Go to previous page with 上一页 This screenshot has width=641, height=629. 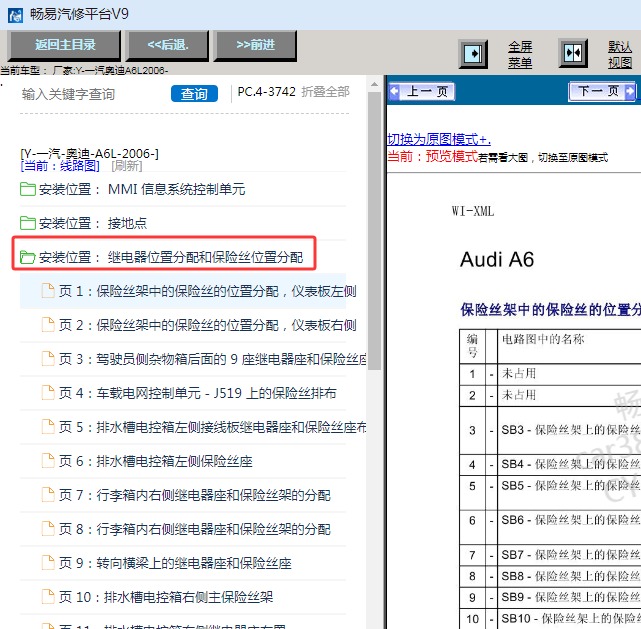pos(422,91)
